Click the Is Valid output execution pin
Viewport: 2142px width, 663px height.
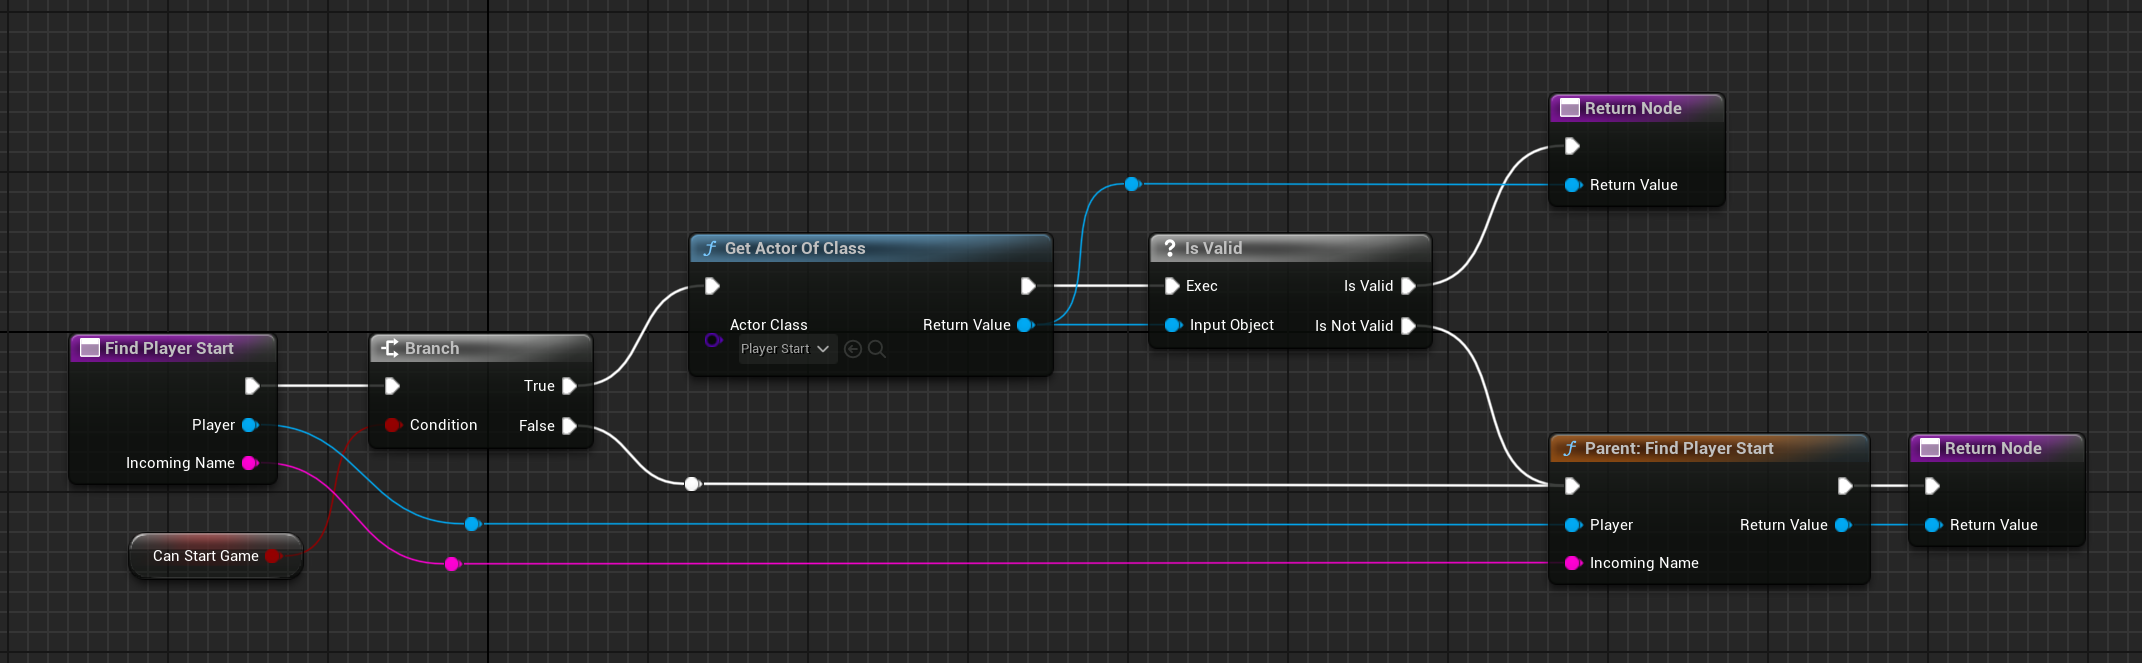coord(1408,286)
